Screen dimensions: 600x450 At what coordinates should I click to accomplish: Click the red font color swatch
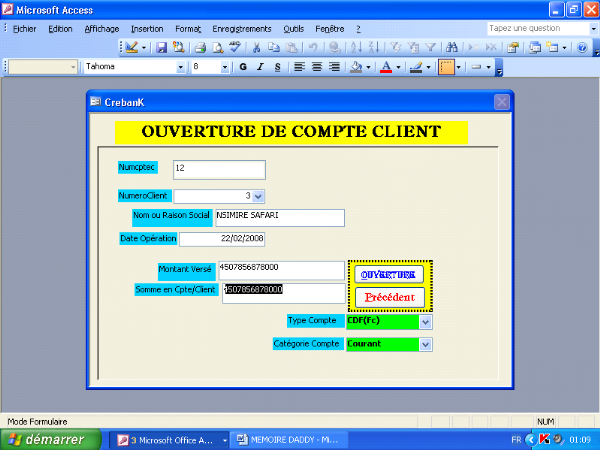coord(387,67)
